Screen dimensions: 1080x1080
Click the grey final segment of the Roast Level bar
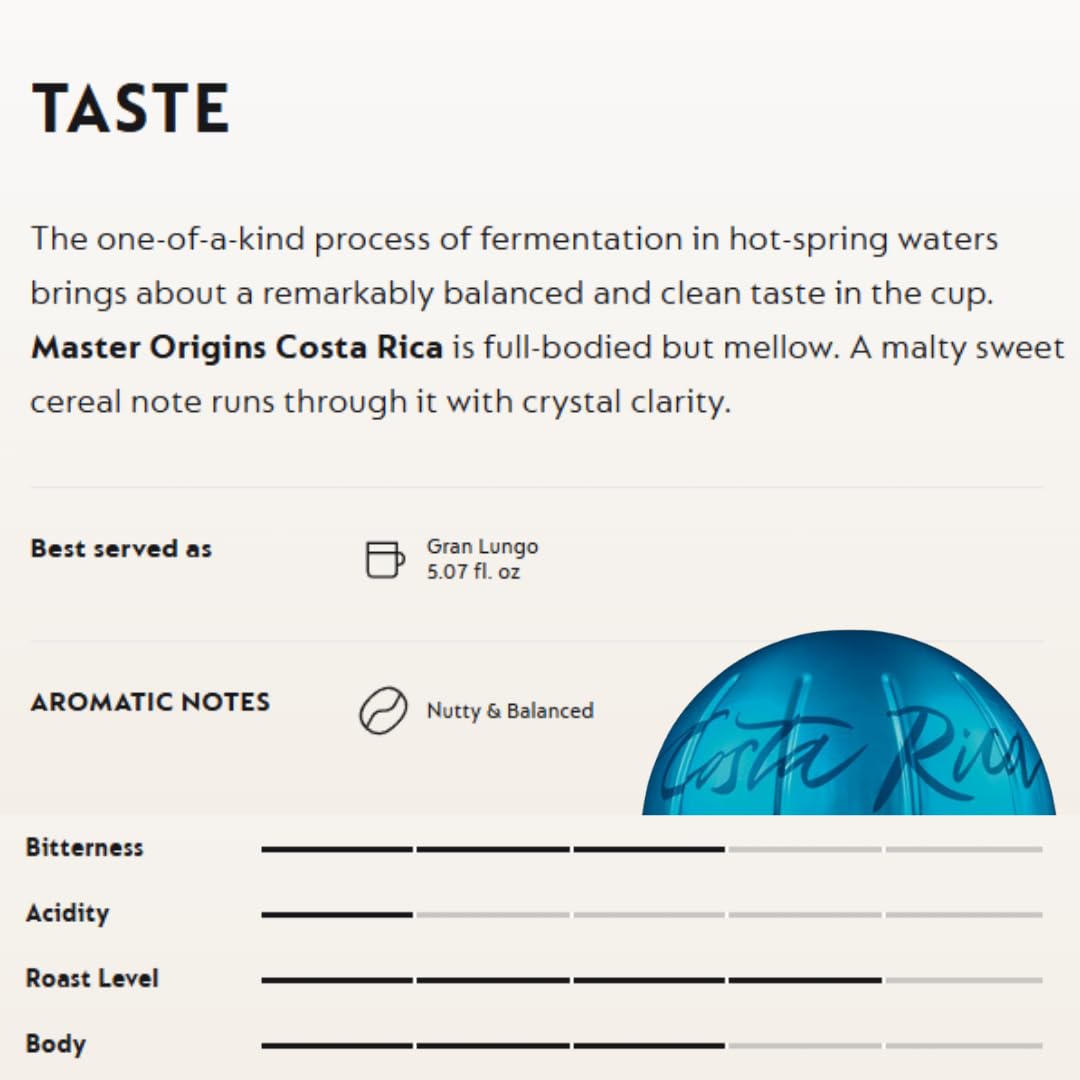[964, 980]
